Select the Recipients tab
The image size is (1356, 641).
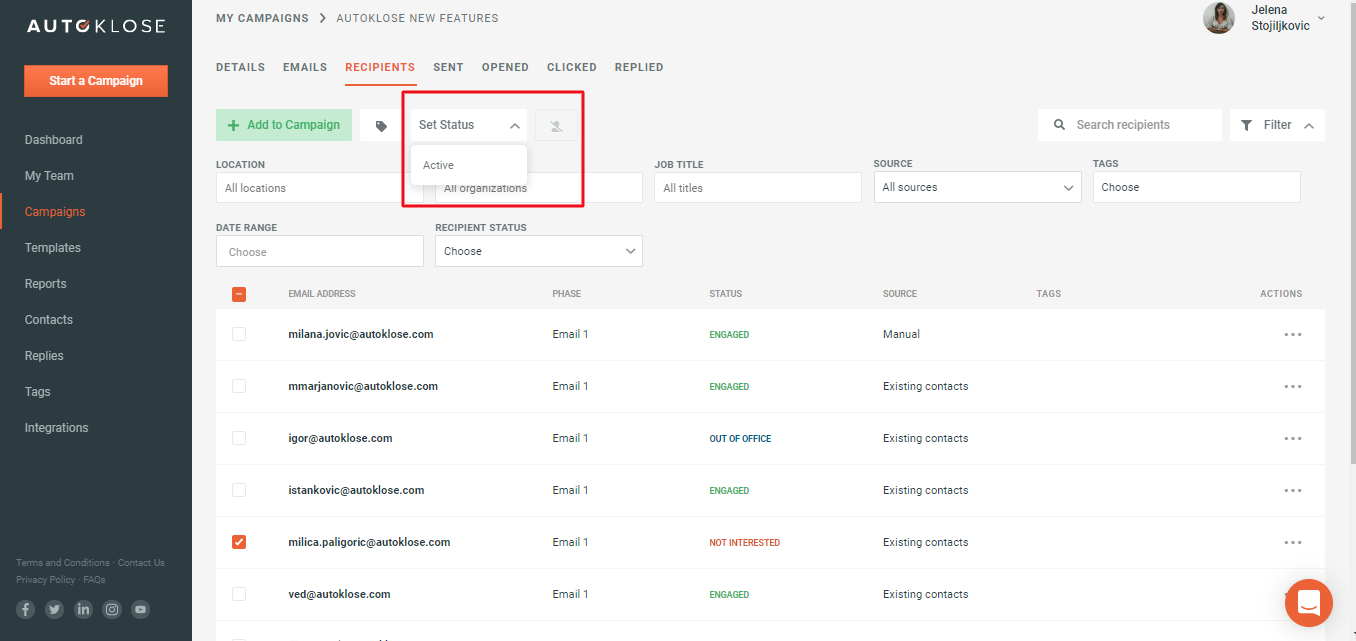click(x=380, y=67)
